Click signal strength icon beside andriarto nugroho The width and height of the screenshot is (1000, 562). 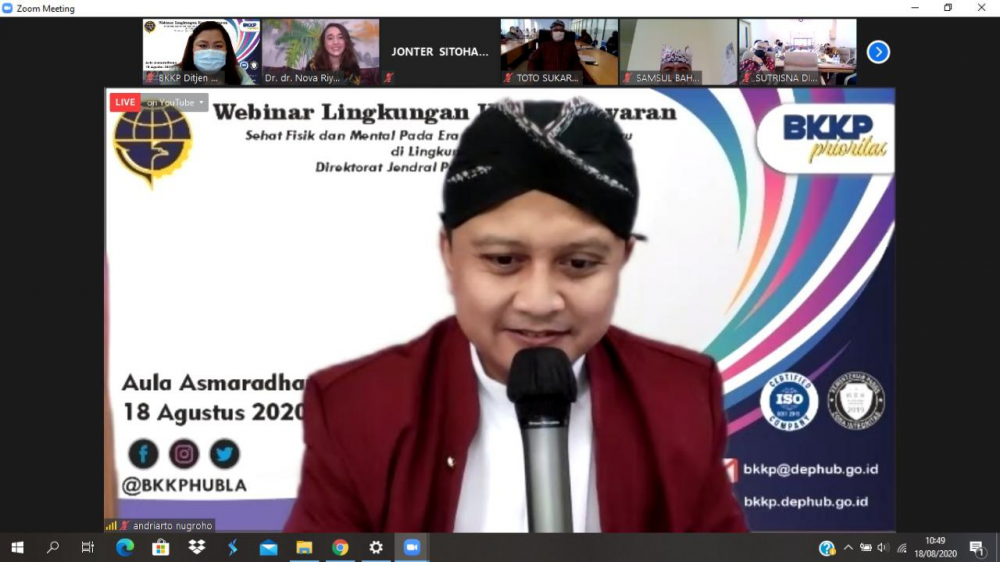(x=112, y=526)
